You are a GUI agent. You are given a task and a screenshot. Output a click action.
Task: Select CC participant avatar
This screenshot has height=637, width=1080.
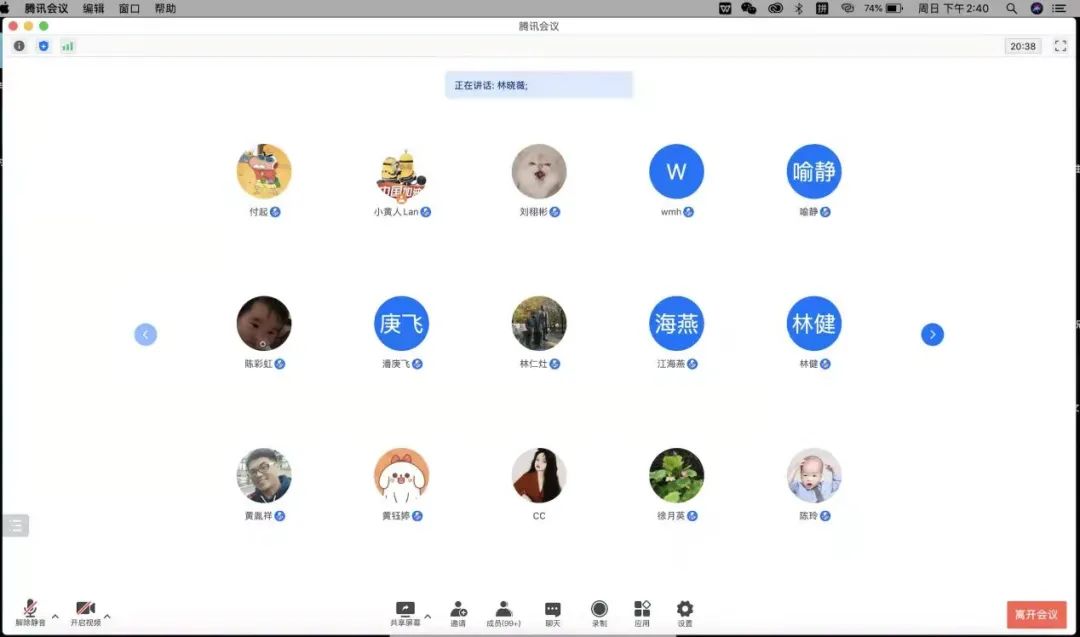coord(539,476)
